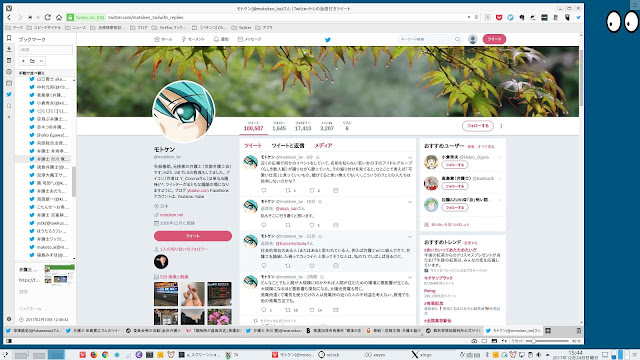Click フォローする button on profile

(478, 126)
